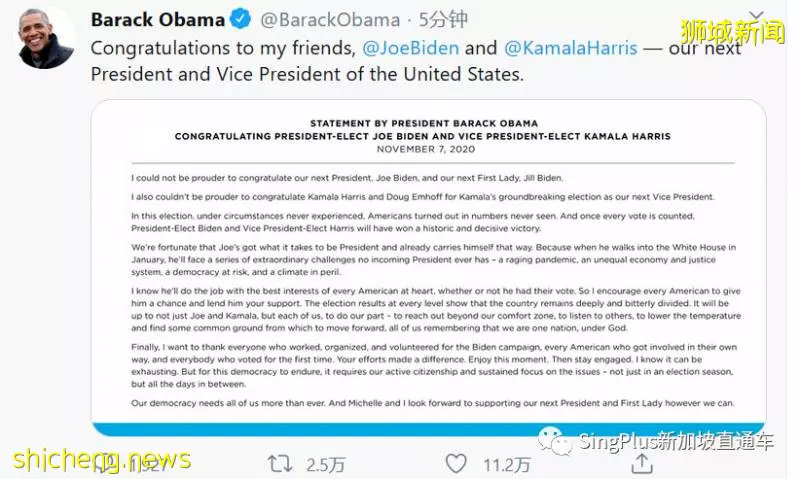Image resolution: width=800 pixels, height=479 pixels.
Task: Click the share upload icon
Action: [x=642, y=464]
